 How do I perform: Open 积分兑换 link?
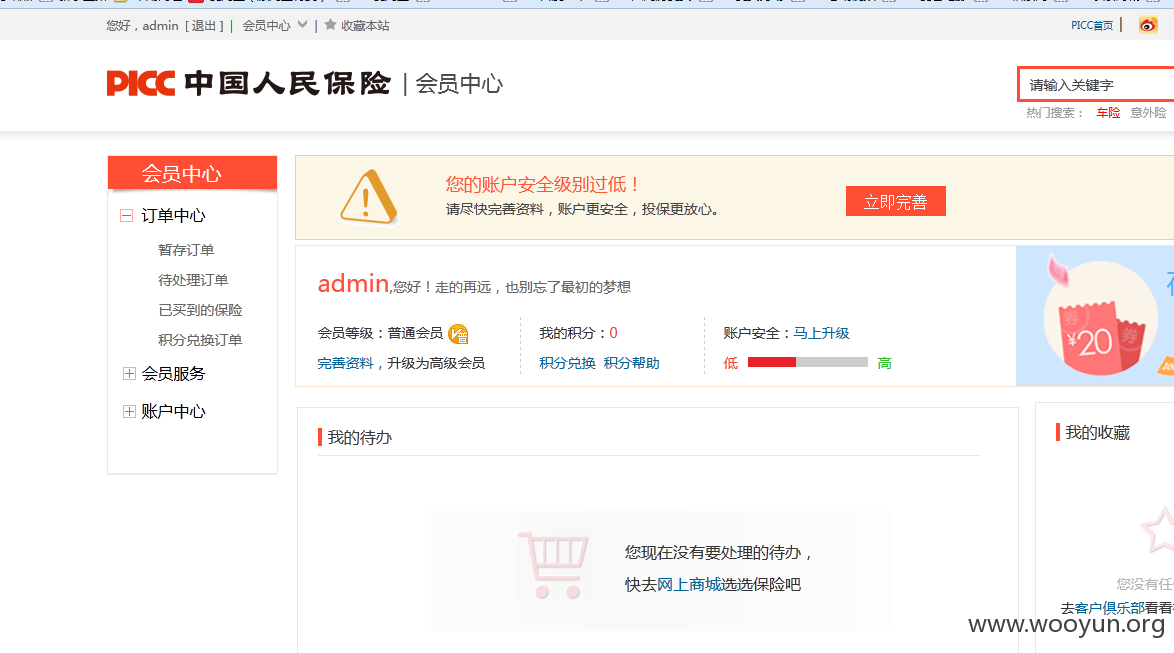click(567, 363)
